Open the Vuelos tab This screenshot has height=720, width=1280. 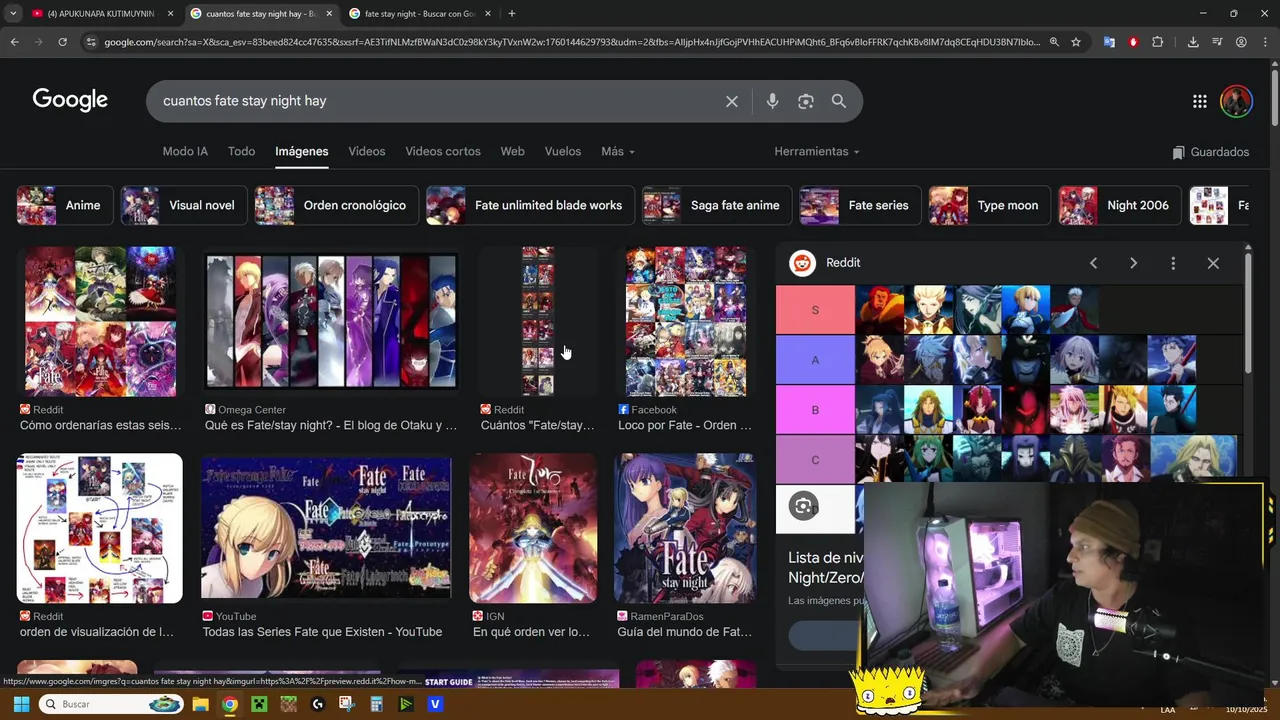563,151
